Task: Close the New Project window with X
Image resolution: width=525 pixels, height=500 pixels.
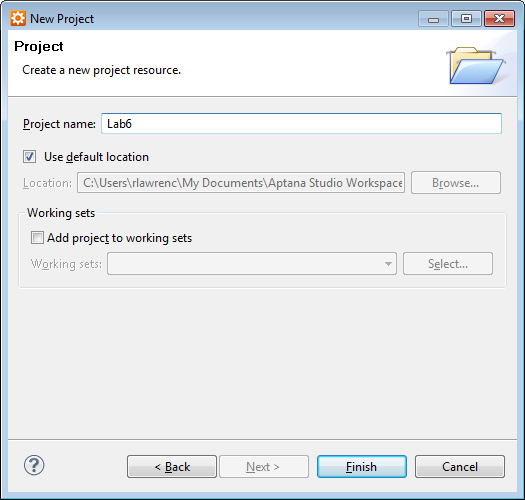Action: click(500, 18)
